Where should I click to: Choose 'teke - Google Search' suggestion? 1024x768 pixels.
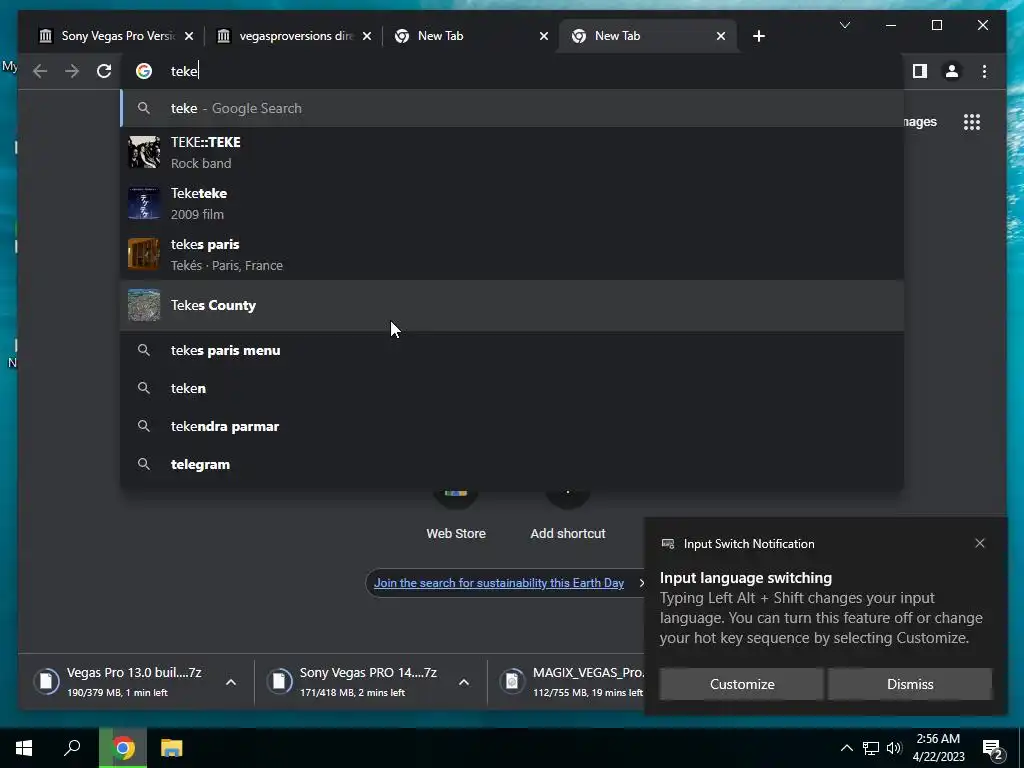point(513,108)
